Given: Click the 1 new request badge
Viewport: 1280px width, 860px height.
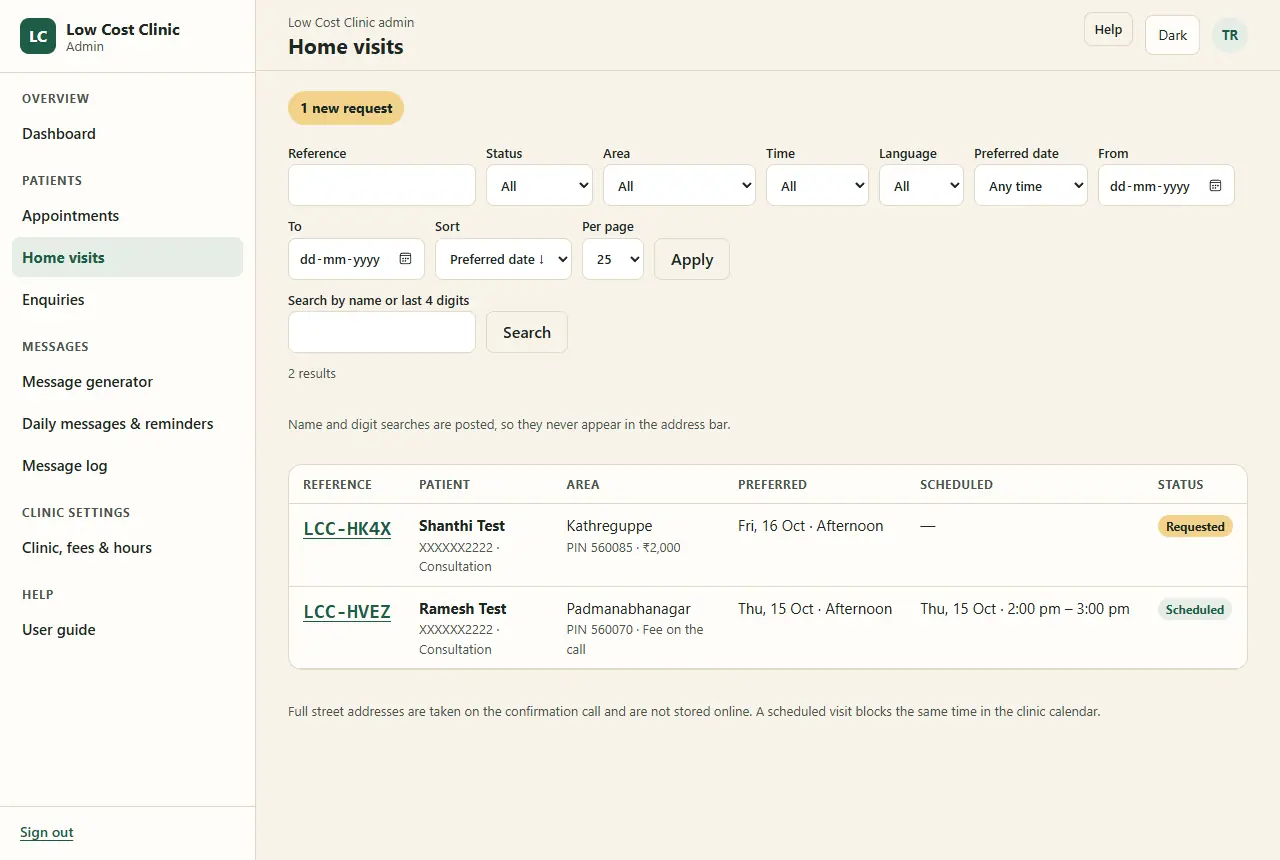Looking at the screenshot, I should pos(346,108).
